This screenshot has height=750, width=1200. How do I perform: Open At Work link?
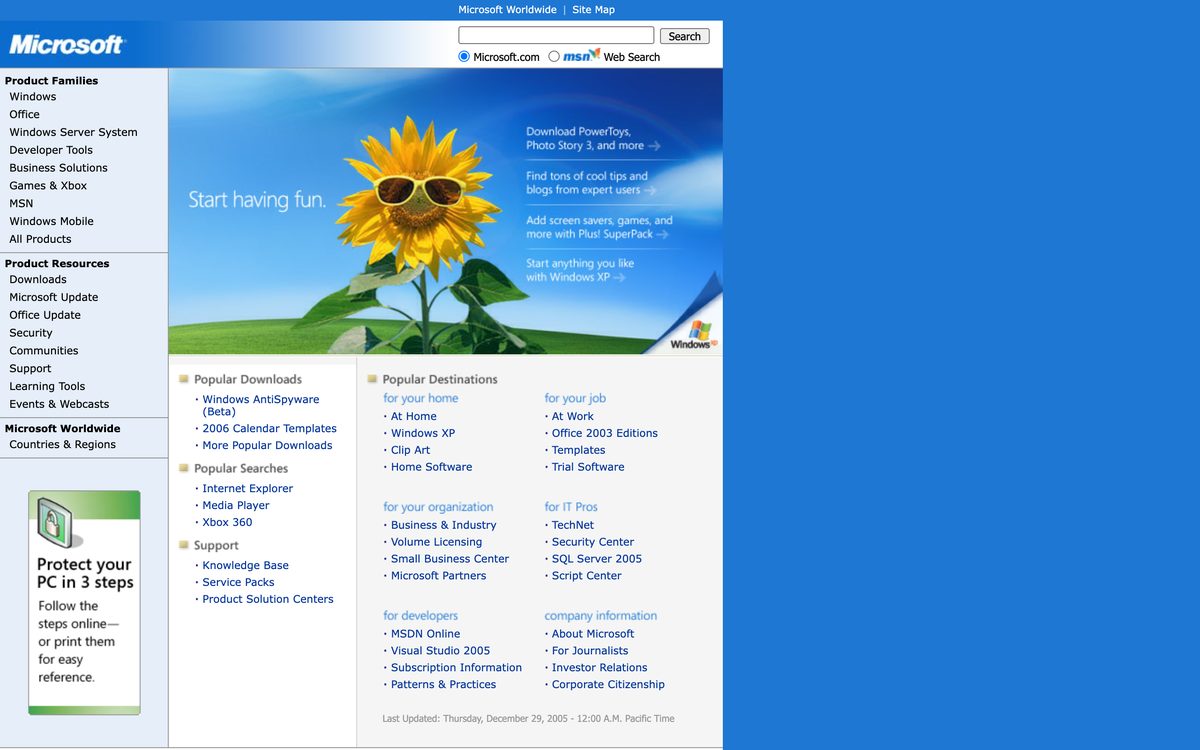tap(573, 417)
